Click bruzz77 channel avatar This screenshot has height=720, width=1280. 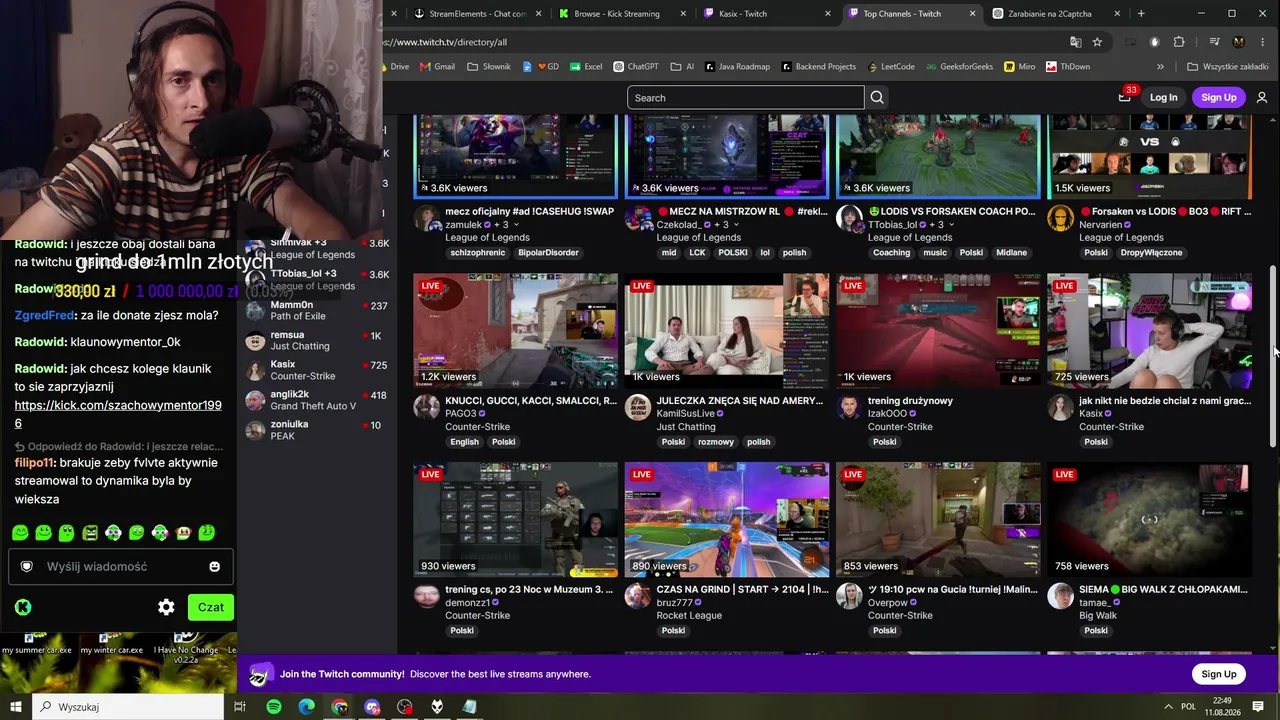638,596
